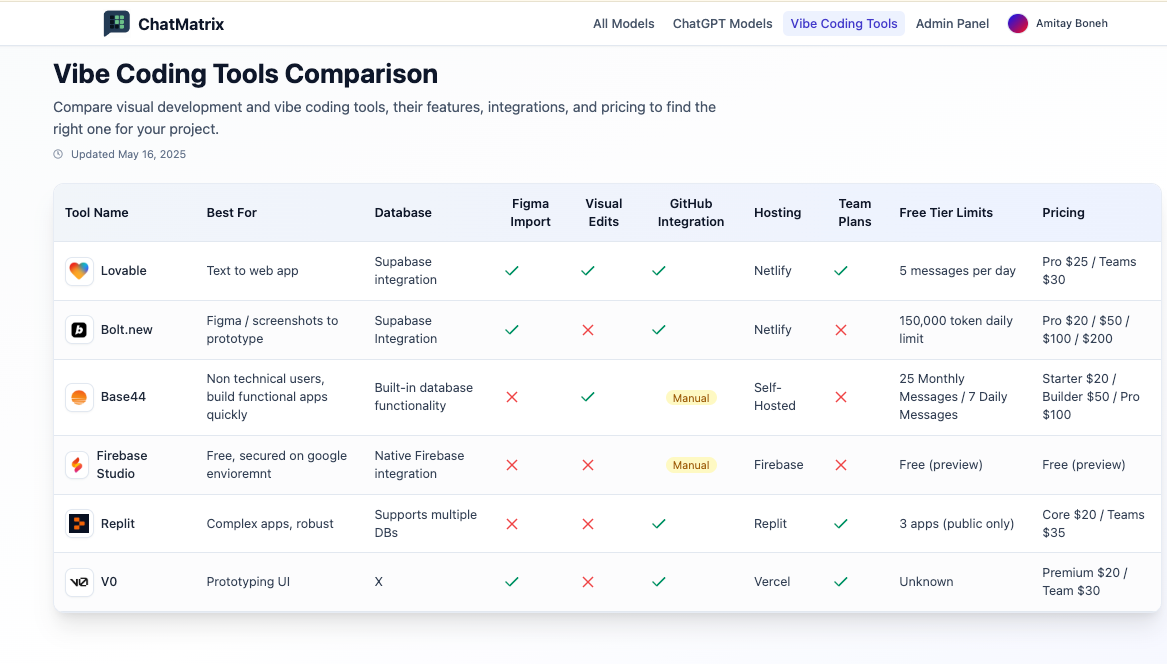Click Amitay Boneh's profile avatar
This screenshot has width=1167, height=664.
pos(1017,24)
